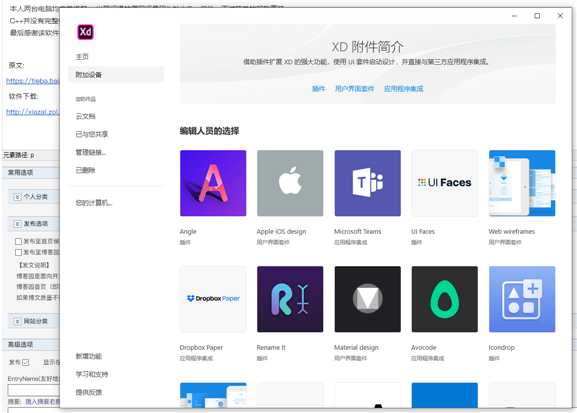Open 已删除 in XD sidebar
577x413 pixels.
pyautogui.click(x=85, y=170)
